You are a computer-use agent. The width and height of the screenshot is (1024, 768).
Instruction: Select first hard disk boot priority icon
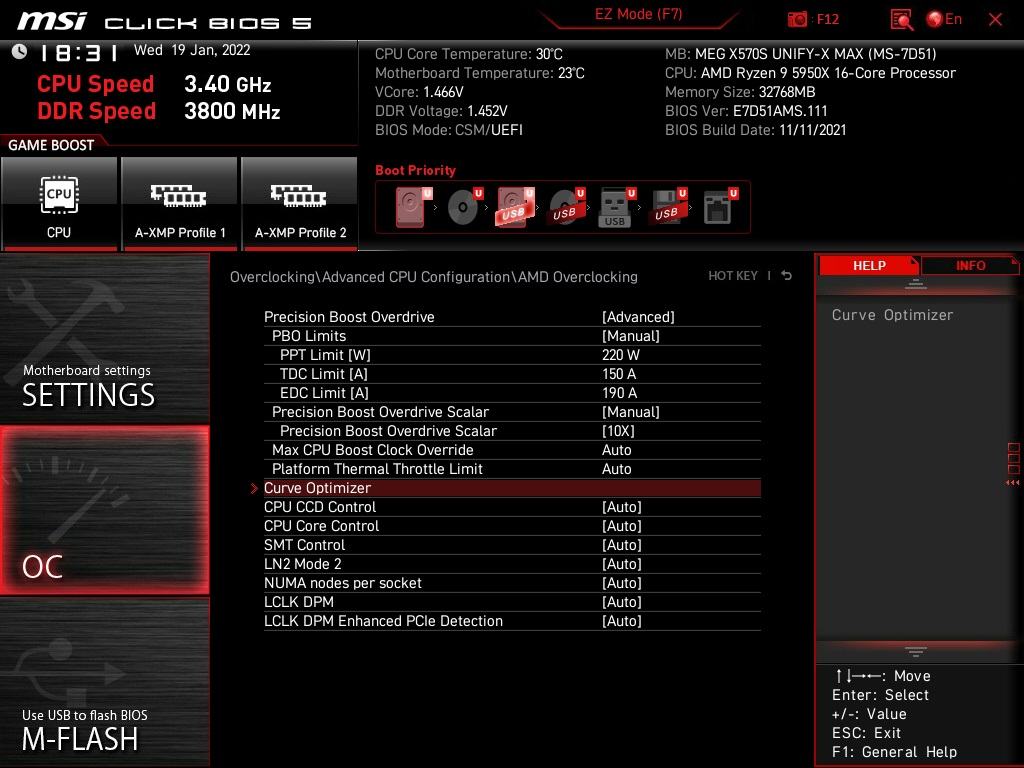point(413,207)
